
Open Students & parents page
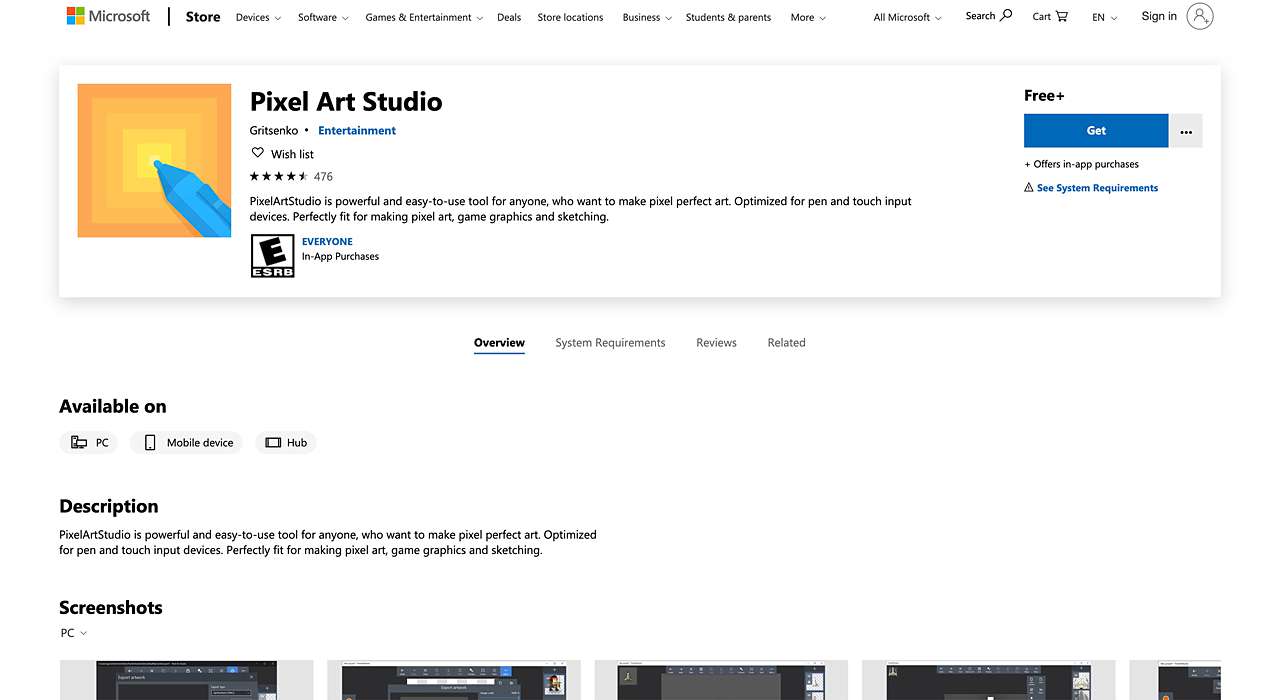tap(728, 17)
